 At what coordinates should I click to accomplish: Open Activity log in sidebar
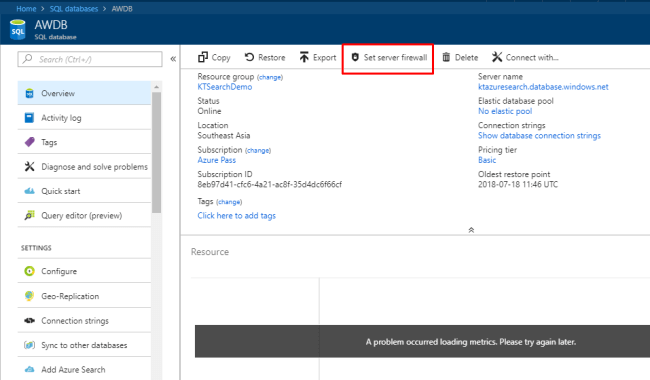(84, 118)
